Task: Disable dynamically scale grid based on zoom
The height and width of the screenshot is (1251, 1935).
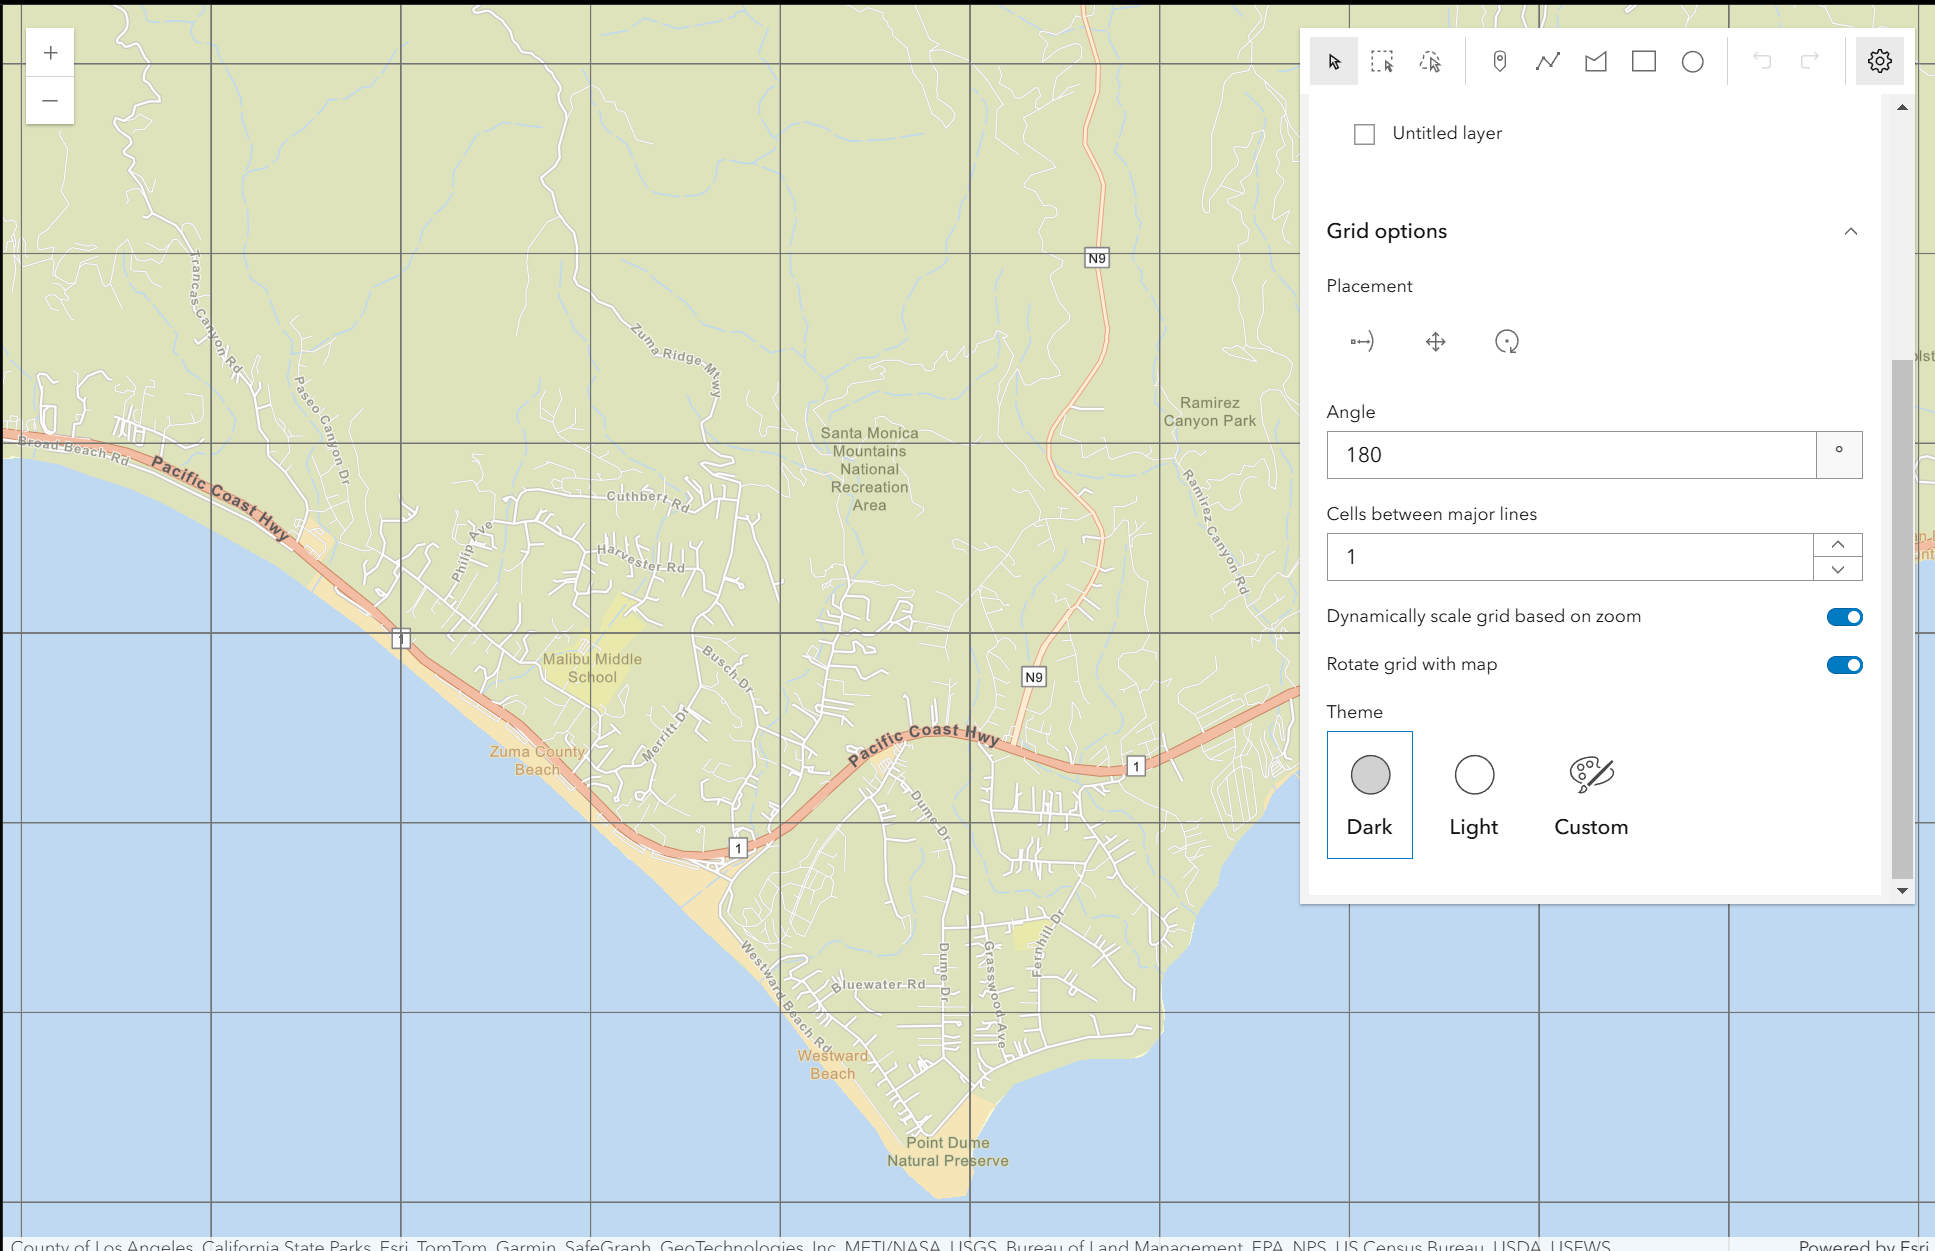Action: click(x=1844, y=616)
